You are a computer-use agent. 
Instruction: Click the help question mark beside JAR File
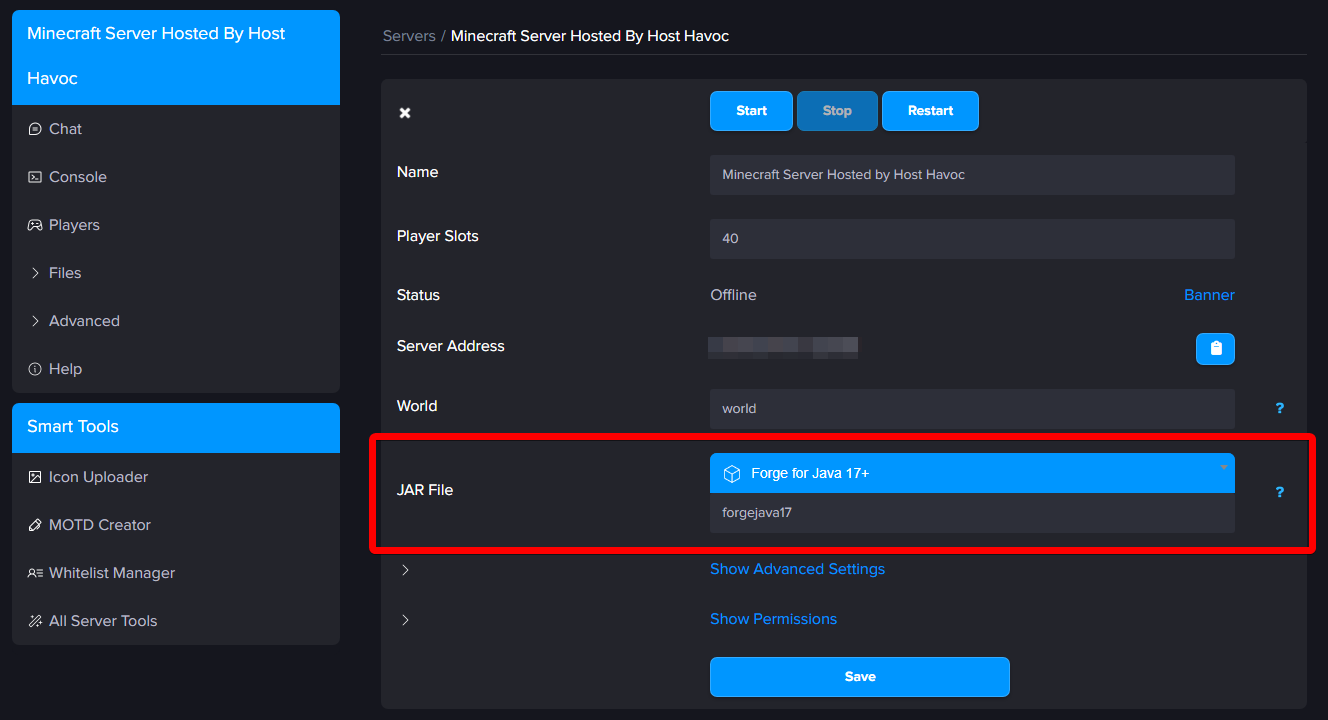point(1279,492)
